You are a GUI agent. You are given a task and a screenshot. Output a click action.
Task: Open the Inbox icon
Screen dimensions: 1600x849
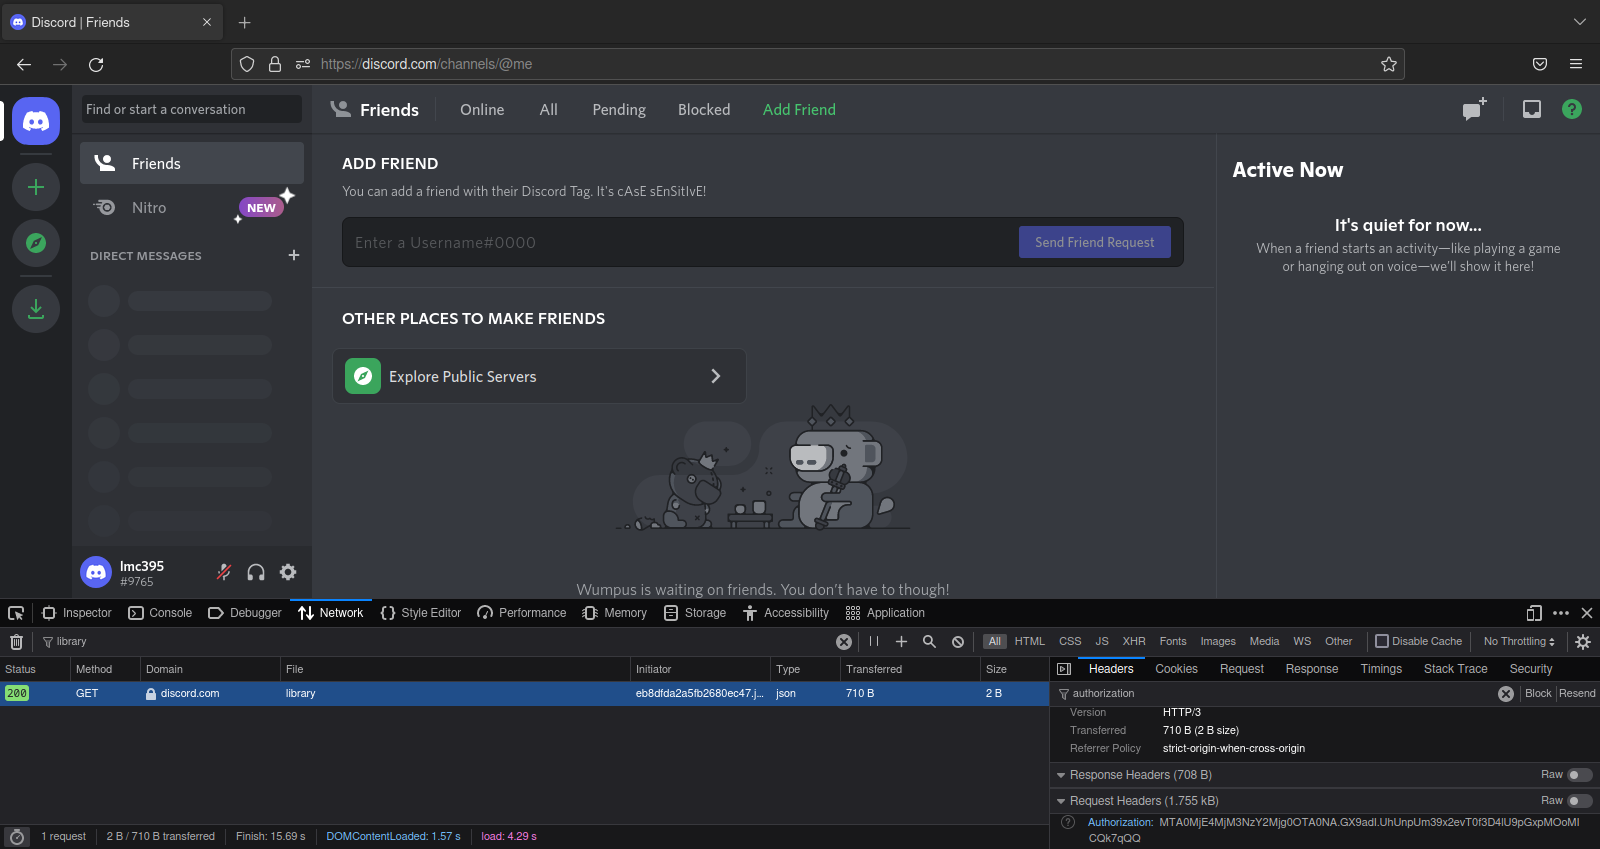(1532, 109)
